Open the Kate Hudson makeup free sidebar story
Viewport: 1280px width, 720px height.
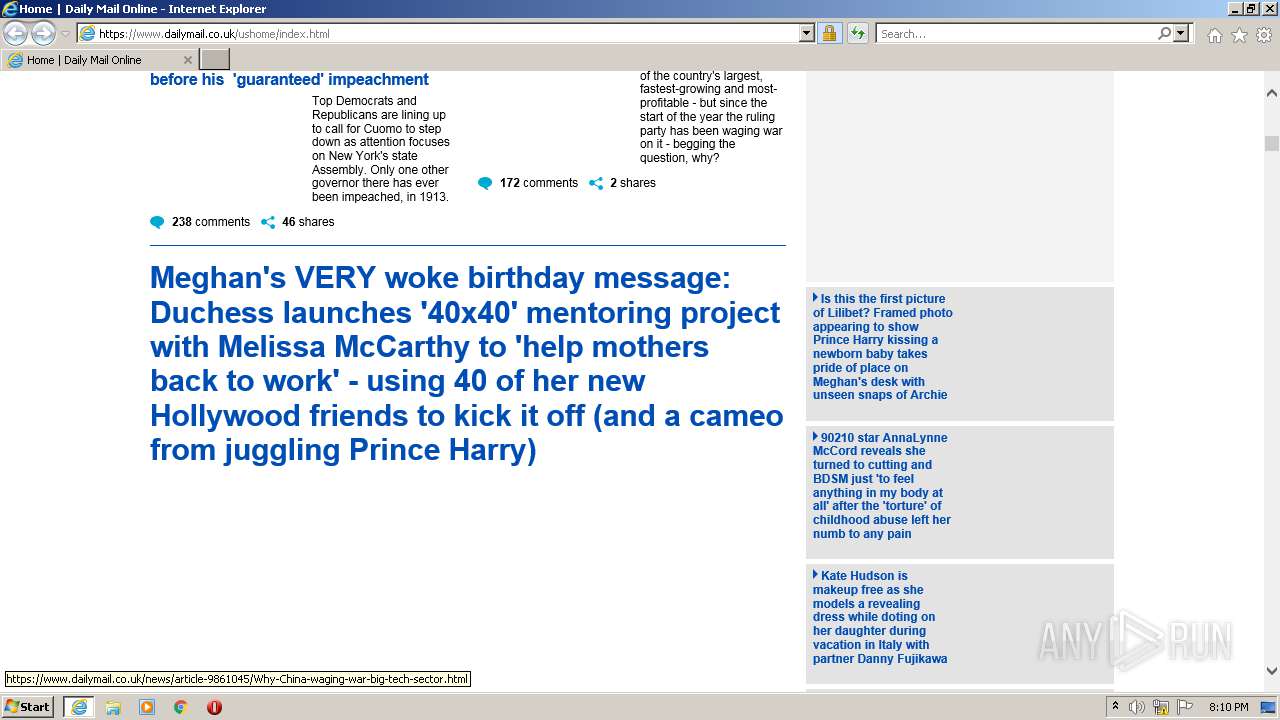[880, 617]
